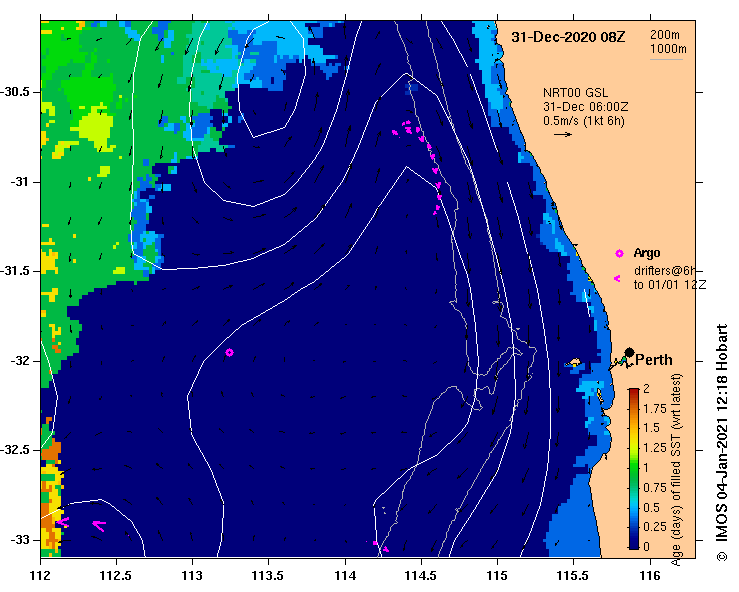
Task: Click the Rottnest Island shape west of Perth
Action: [x=574, y=363]
